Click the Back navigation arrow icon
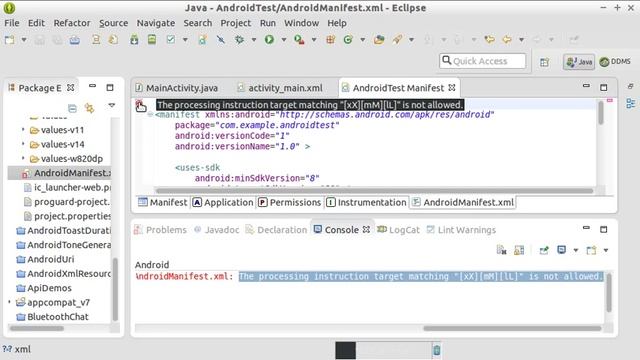The height and width of the screenshot is (360, 640). (507, 40)
